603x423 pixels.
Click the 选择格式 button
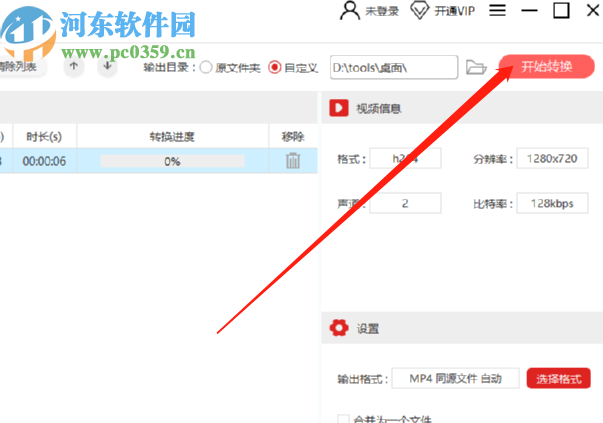tap(558, 378)
